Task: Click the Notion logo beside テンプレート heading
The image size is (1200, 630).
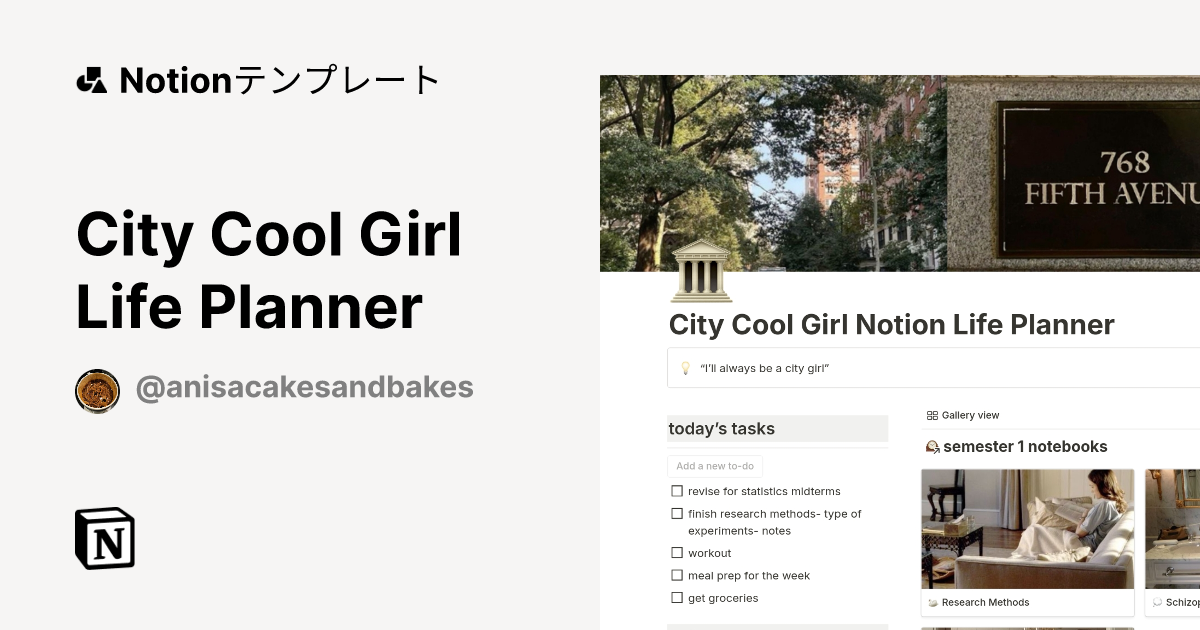Action: point(91,80)
